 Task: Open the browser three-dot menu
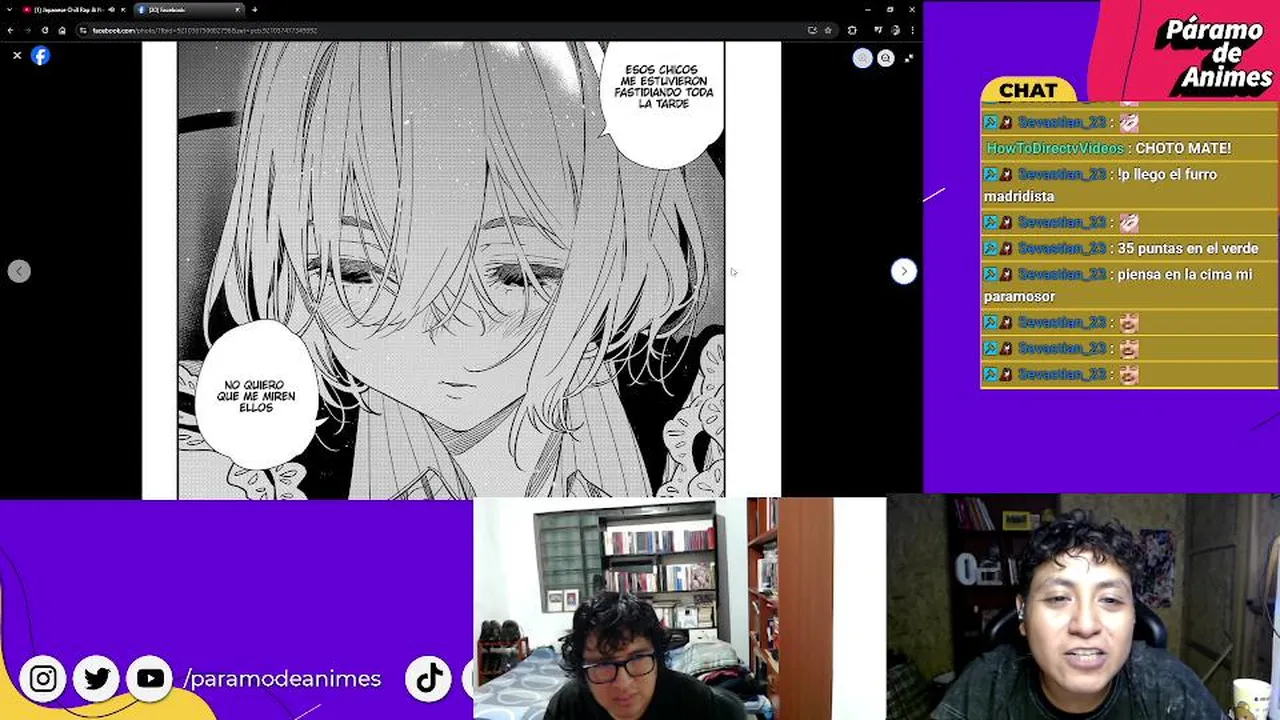click(x=912, y=30)
